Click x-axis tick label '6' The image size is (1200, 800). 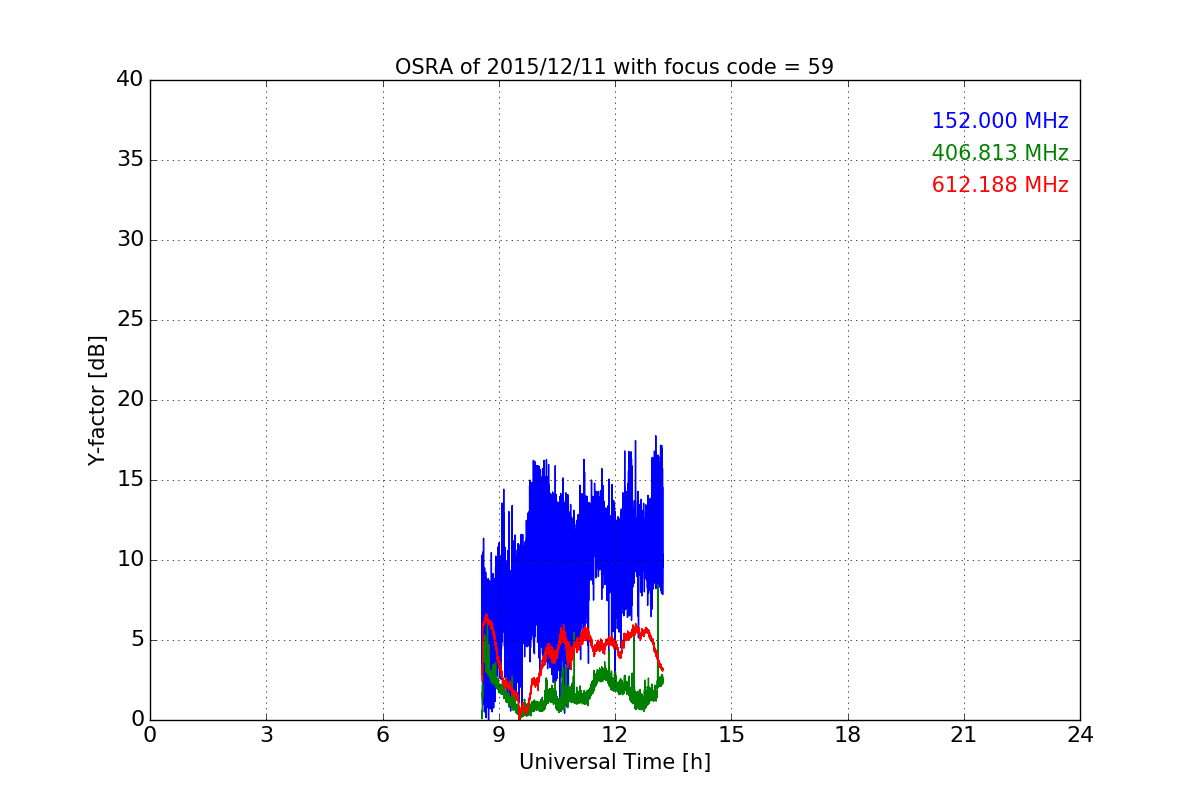tap(382, 735)
